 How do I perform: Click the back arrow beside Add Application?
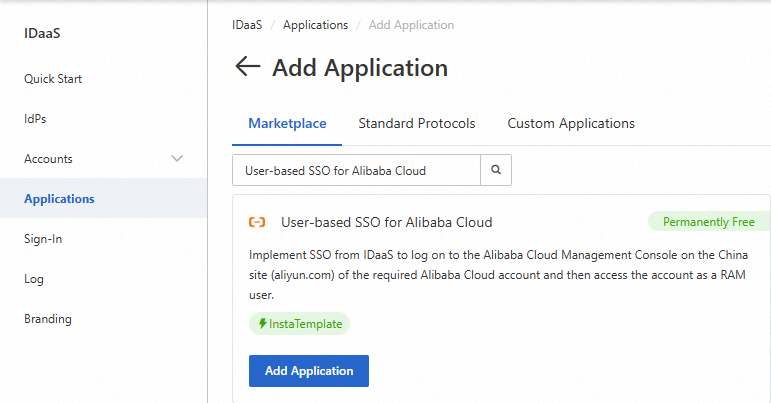[246, 67]
